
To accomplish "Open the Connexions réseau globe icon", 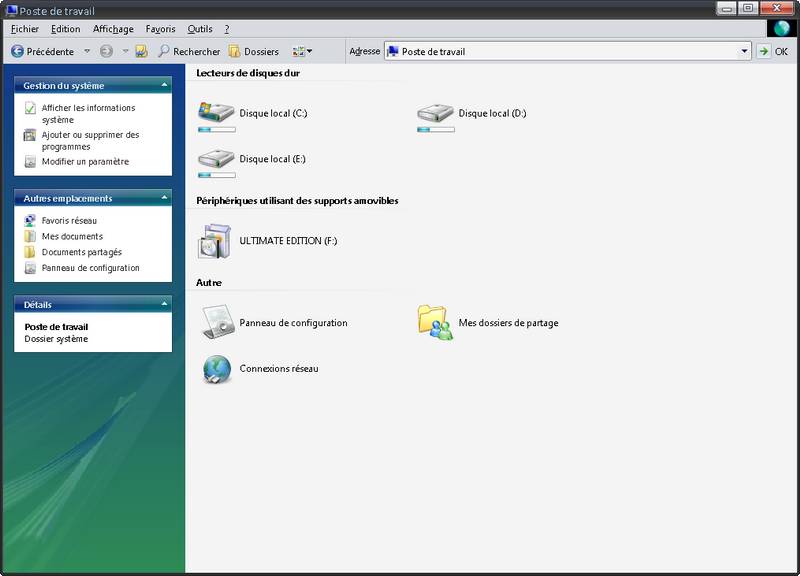I will [217, 369].
